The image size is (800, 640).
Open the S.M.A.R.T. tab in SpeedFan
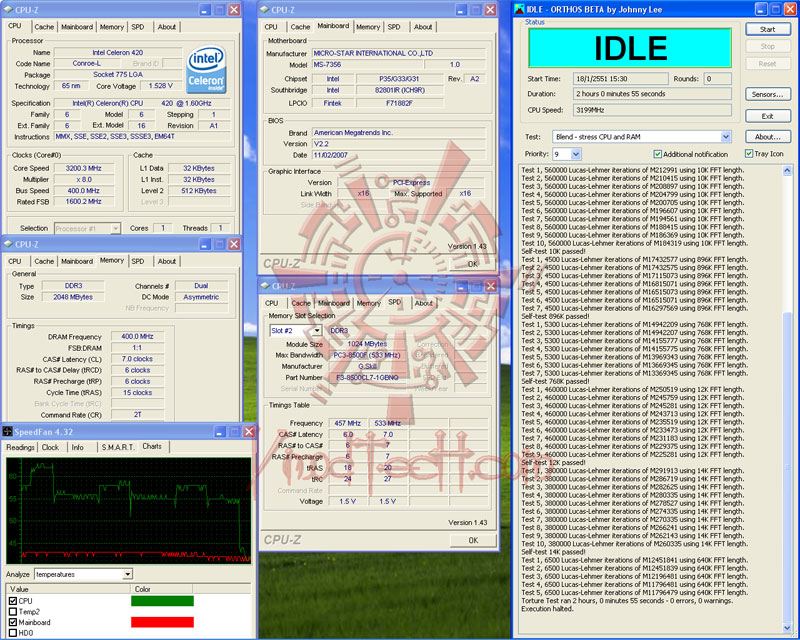116,447
